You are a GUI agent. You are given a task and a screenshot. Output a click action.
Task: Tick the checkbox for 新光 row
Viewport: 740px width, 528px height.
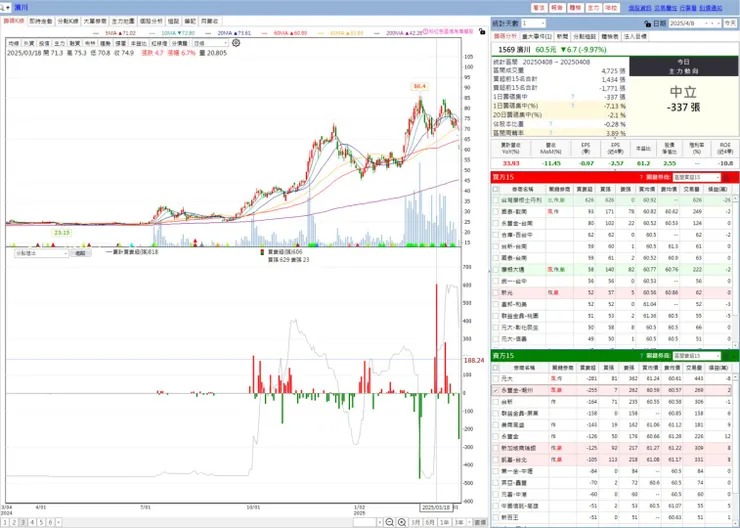496,293
